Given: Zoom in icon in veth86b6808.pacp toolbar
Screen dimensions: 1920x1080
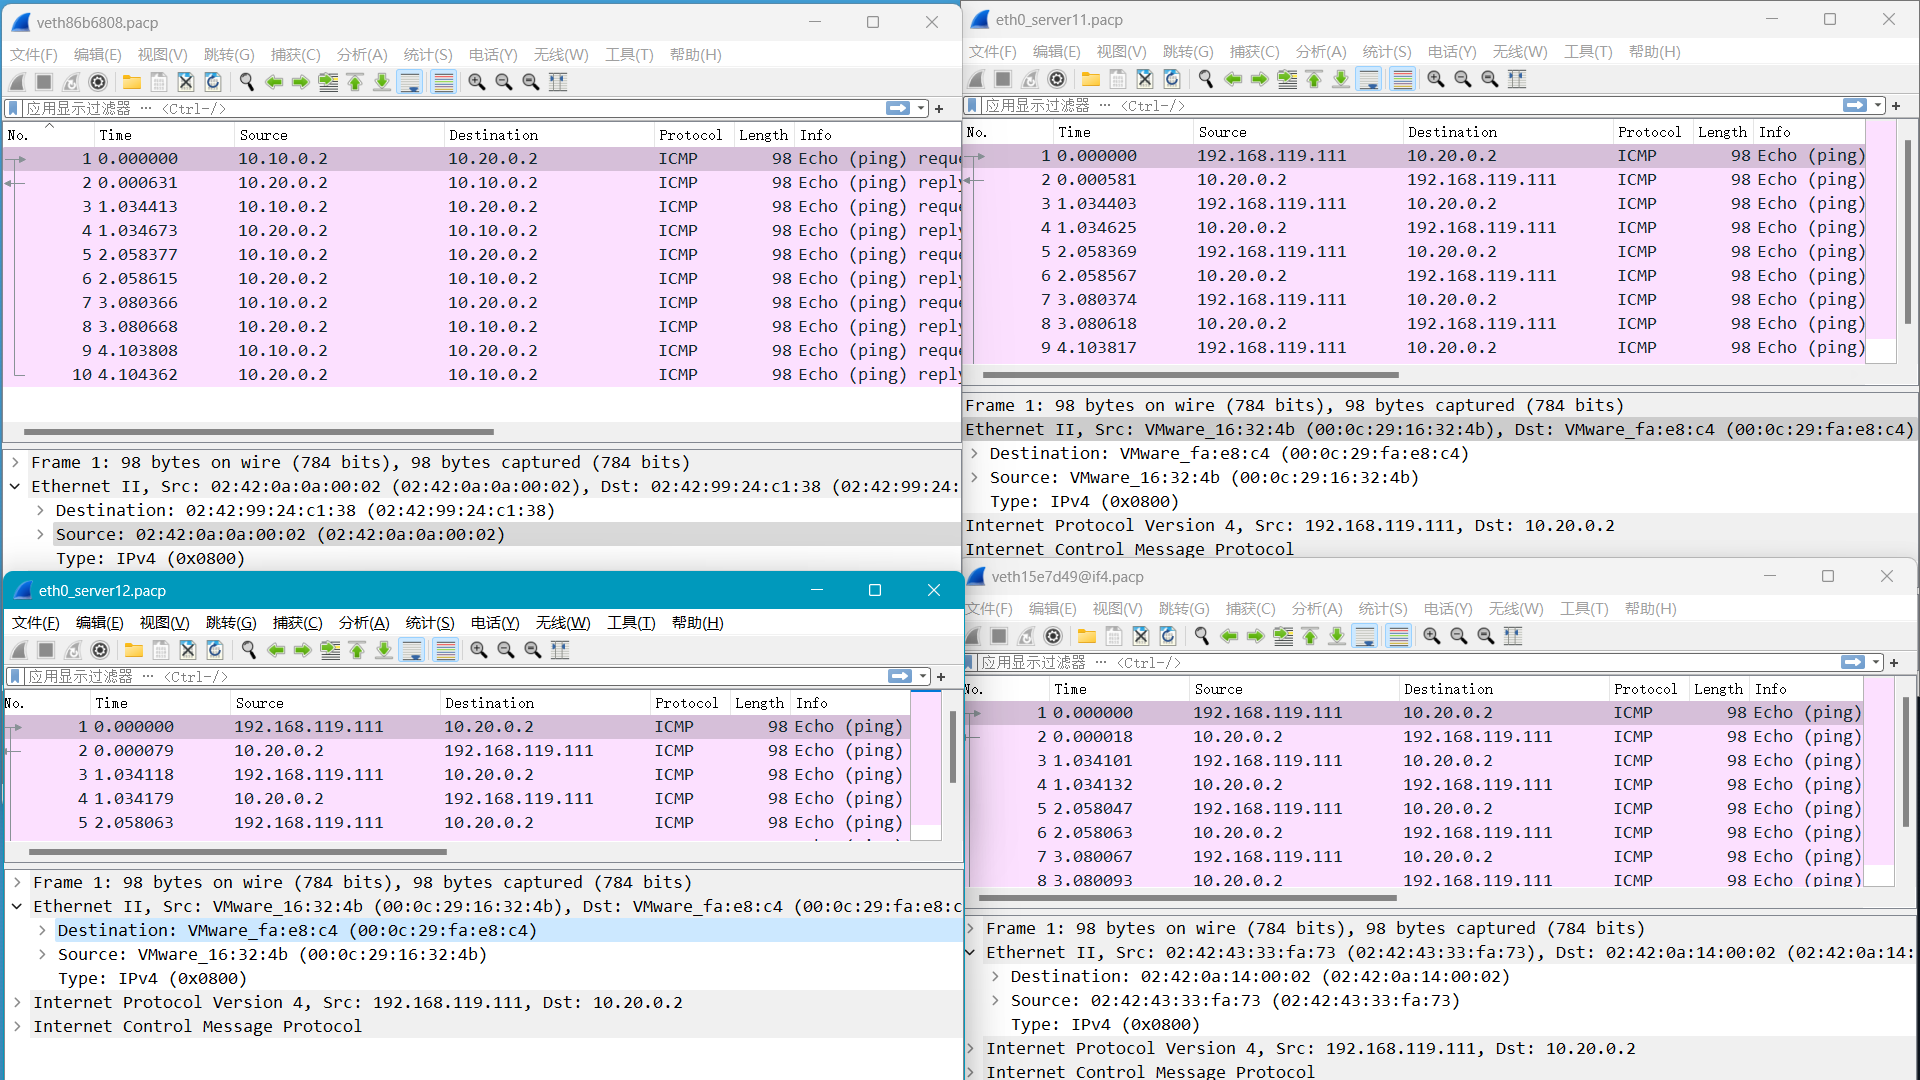Looking at the screenshot, I should point(477,82).
